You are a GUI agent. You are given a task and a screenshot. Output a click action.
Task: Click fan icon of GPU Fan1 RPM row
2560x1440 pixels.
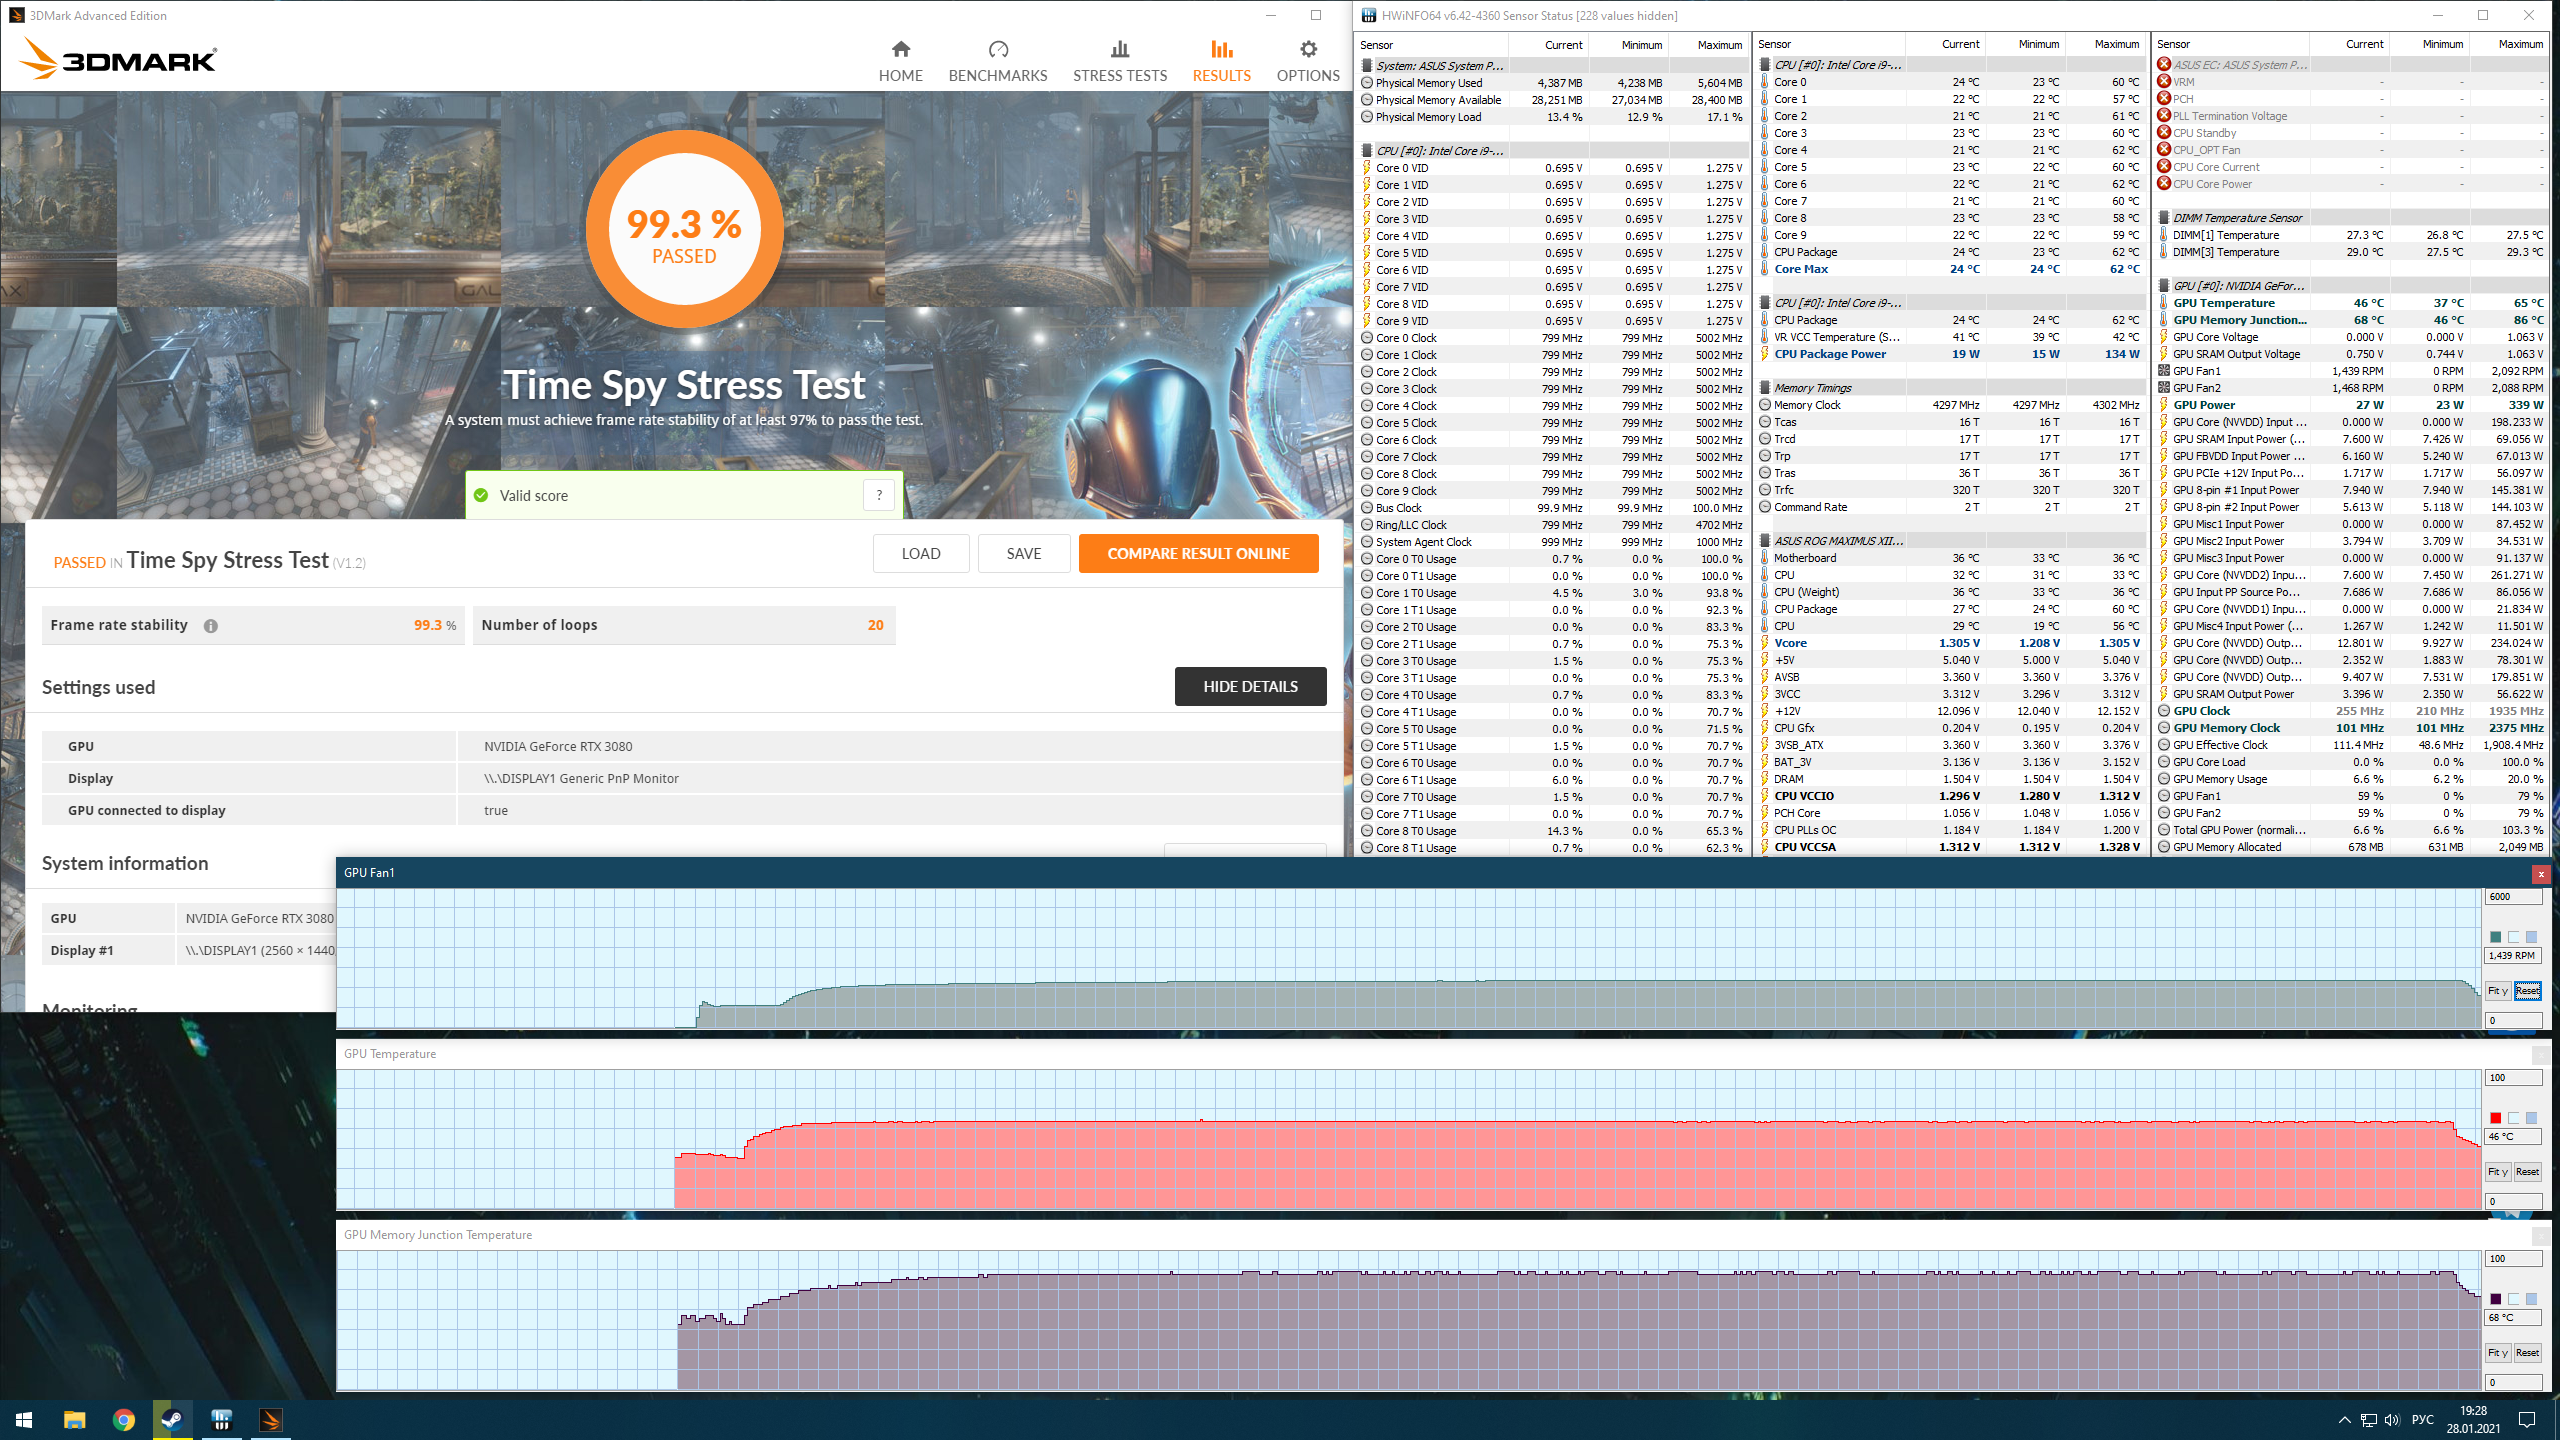coord(2164,371)
